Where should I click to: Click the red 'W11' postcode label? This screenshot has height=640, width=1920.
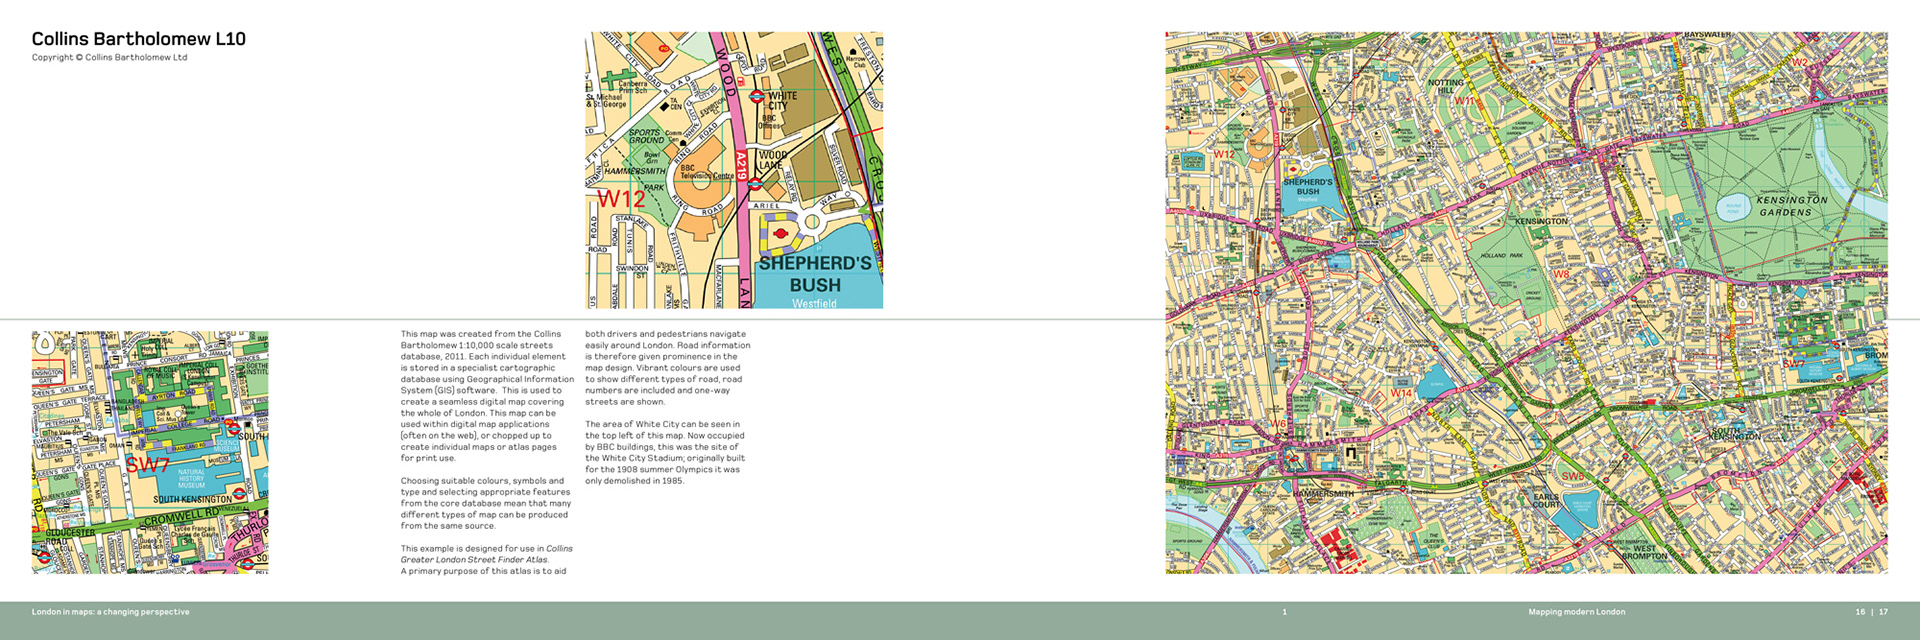[x=1464, y=102]
